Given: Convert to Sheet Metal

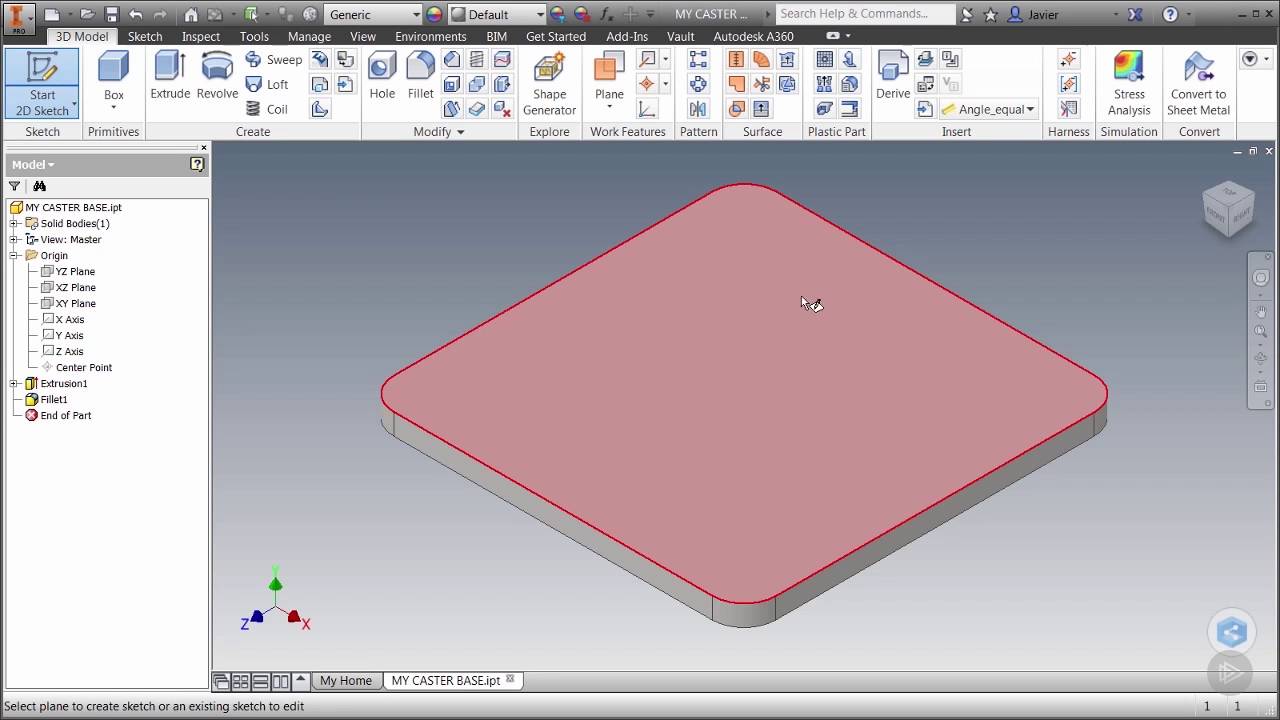Looking at the screenshot, I should click(x=1198, y=84).
